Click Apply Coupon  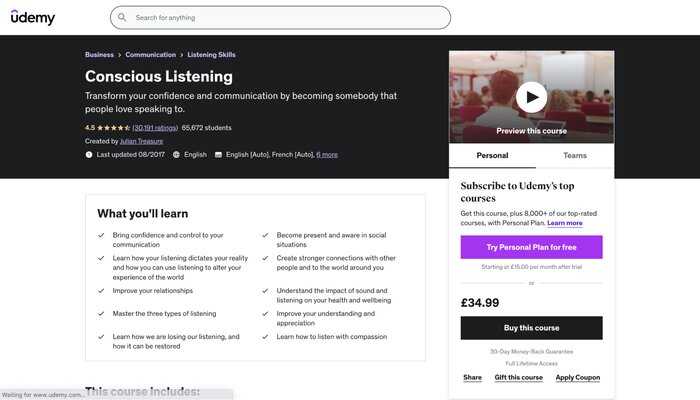tap(578, 377)
